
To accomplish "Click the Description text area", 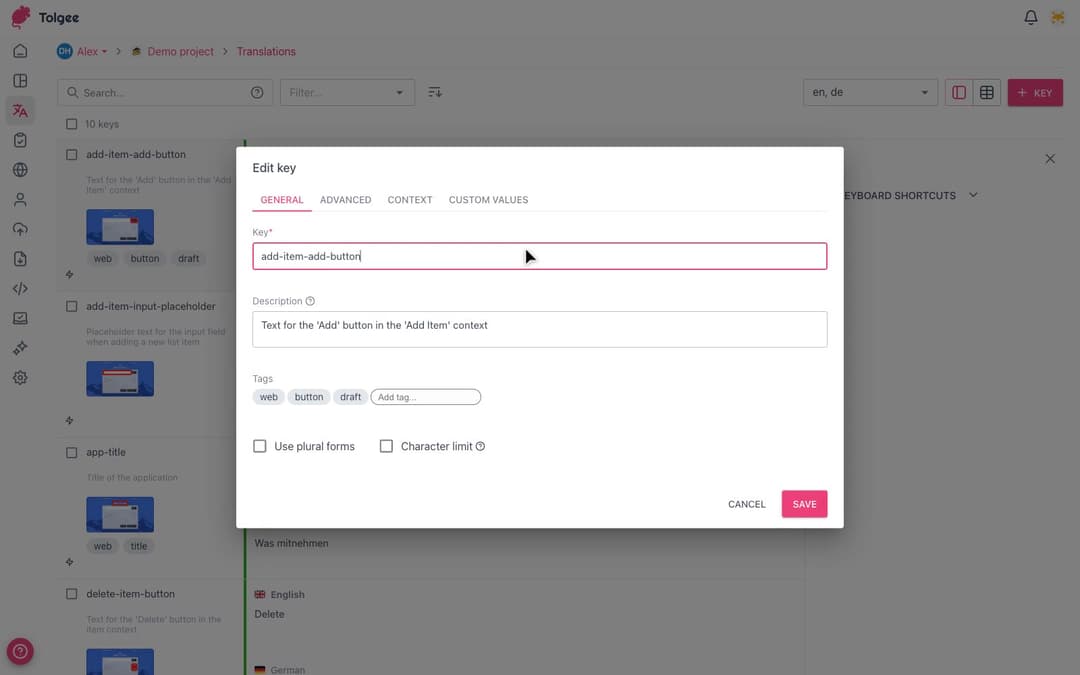I will pyautogui.click(x=539, y=329).
